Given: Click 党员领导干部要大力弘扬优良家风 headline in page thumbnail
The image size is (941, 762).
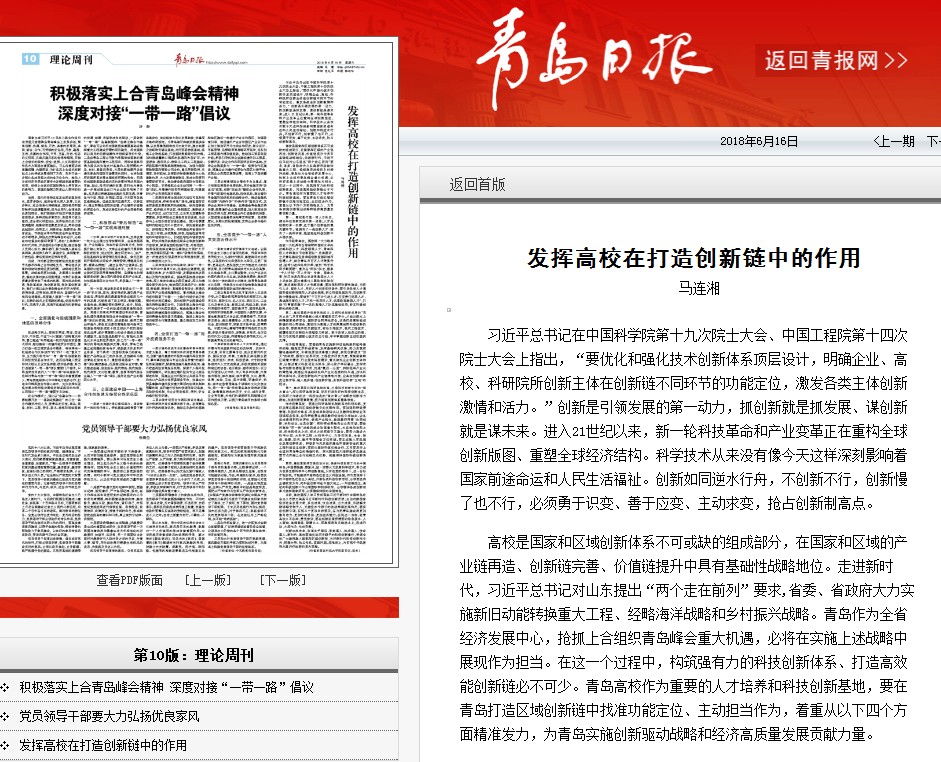Looking at the screenshot, I should coord(144,428).
